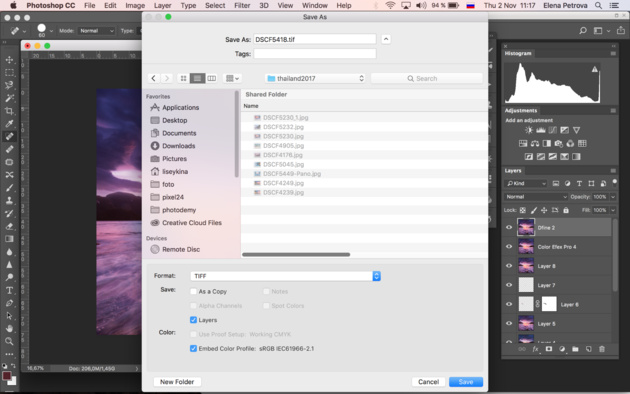The height and width of the screenshot is (394, 630).
Task: Collapse the Save dialog browser chevron
Action: coord(386,39)
